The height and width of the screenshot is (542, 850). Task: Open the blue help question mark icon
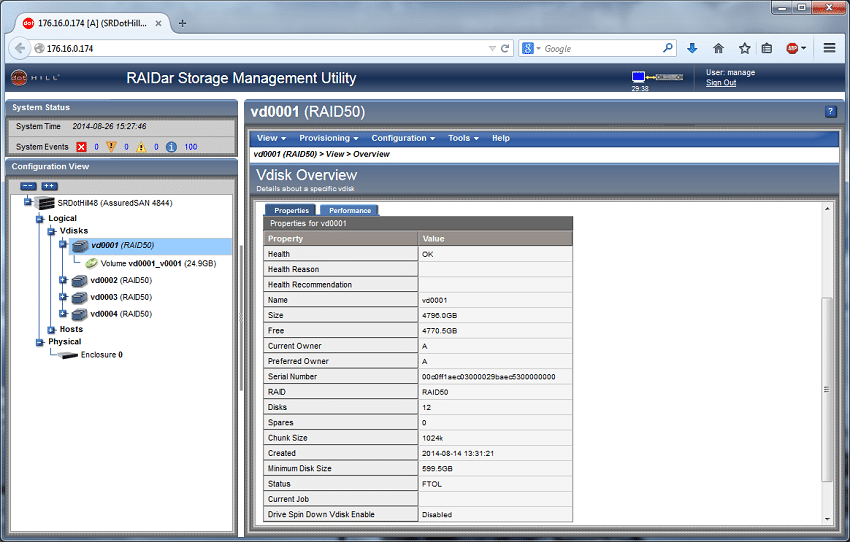point(830,112)
